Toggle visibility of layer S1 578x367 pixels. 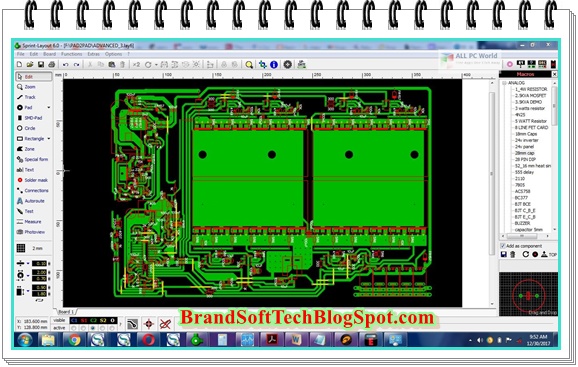tap(84, 321)
